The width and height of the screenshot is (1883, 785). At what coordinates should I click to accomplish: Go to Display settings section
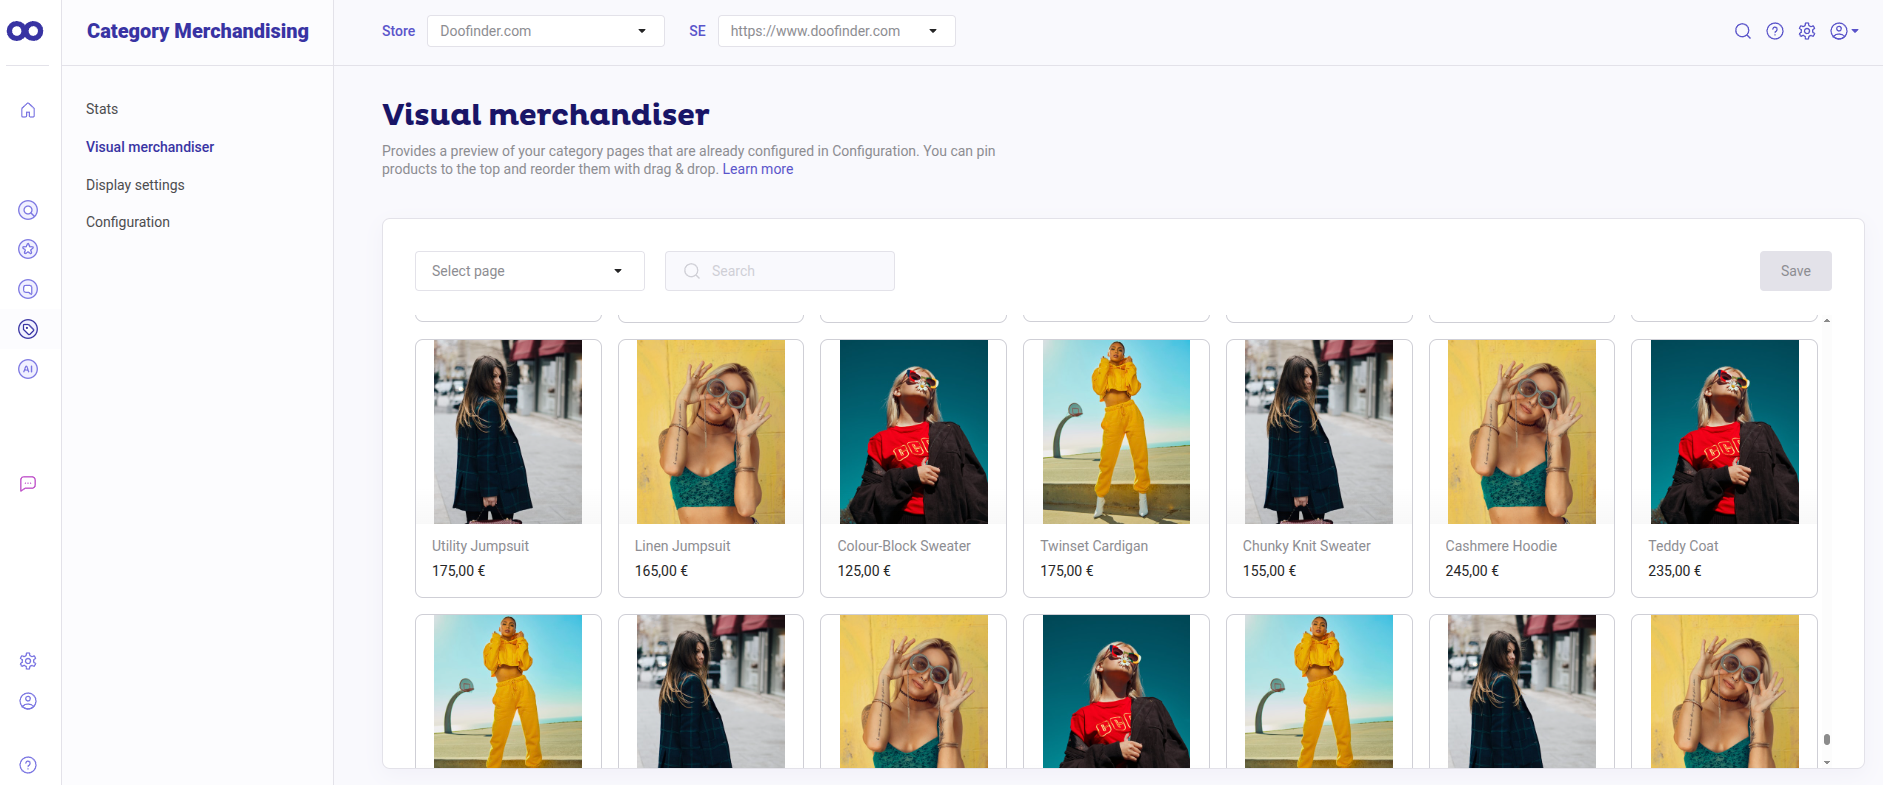click(x=135, y=185)
